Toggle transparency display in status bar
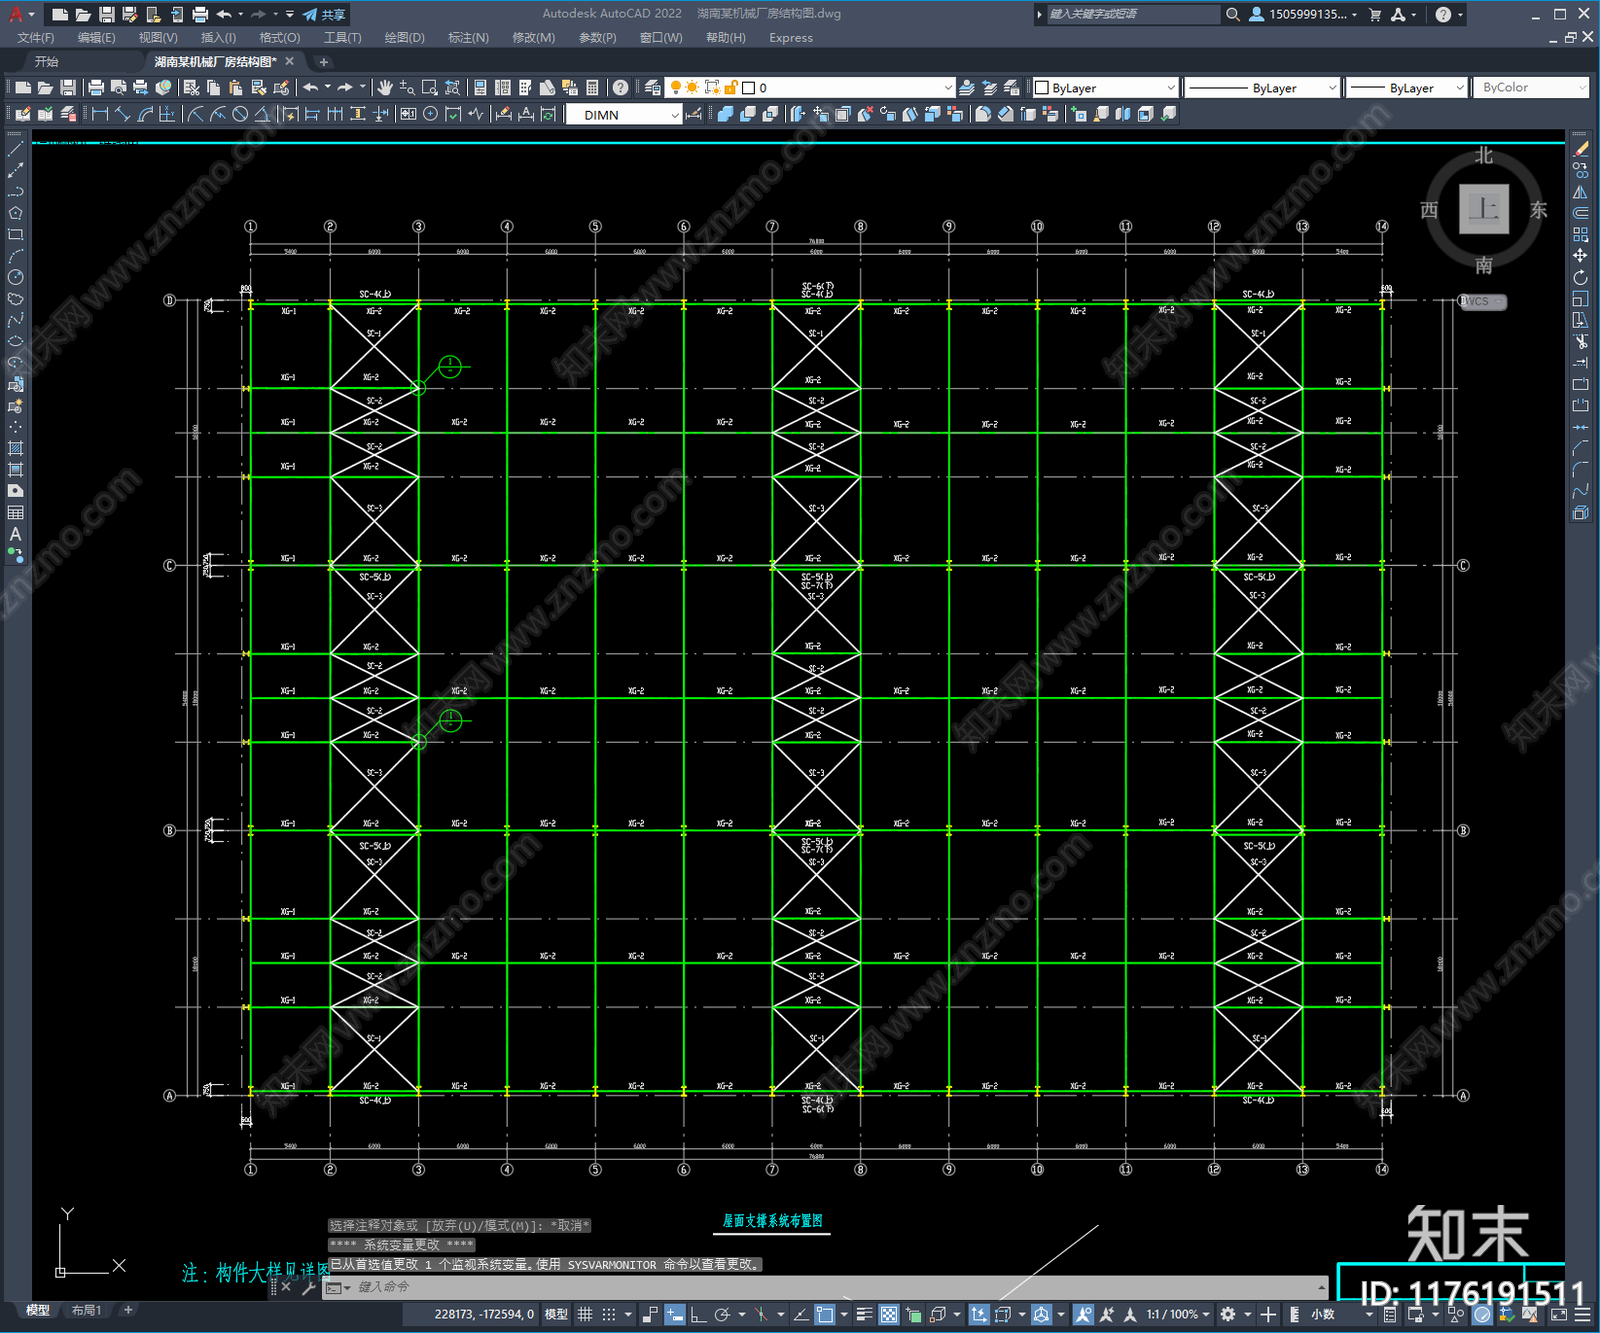 click(x=889, y=1314)
